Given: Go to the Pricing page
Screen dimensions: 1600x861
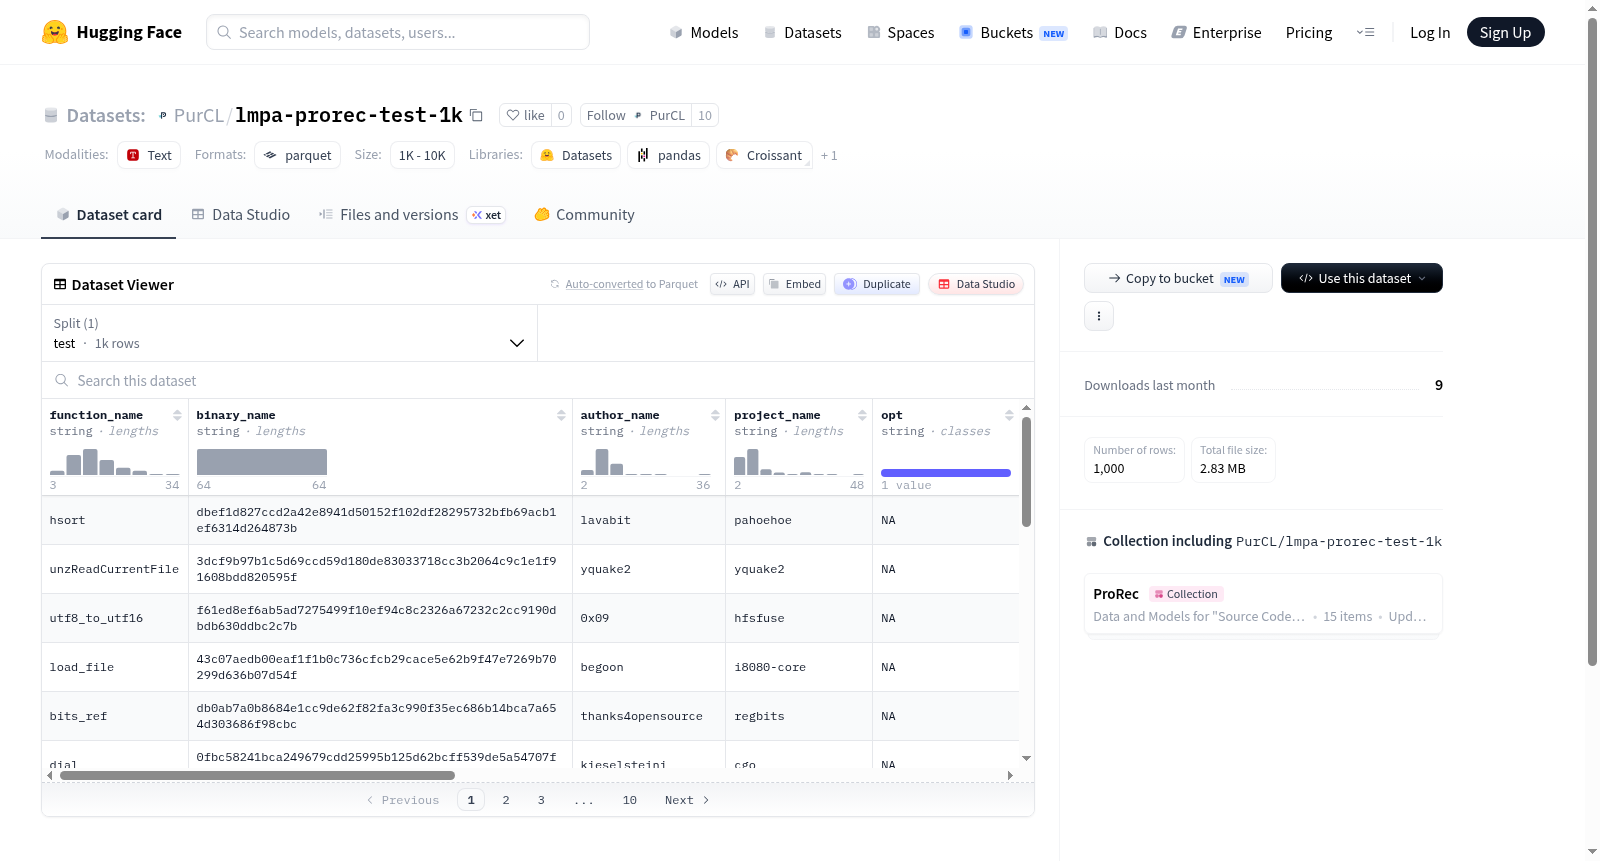Looking at the screenshot, I should (1309, 33).
